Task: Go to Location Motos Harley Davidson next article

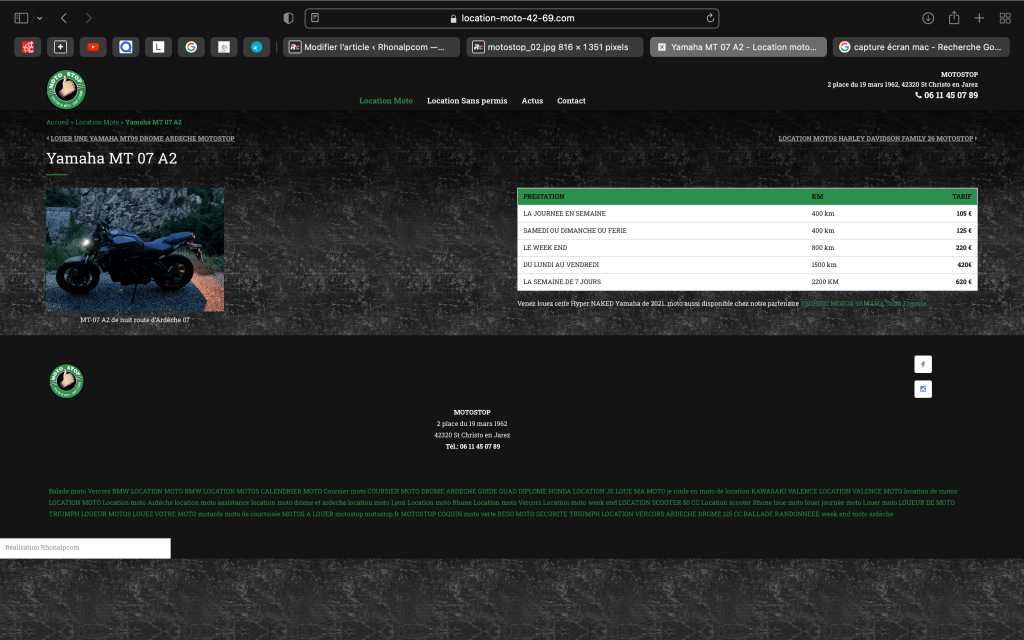Action: (x=875, y=138)
